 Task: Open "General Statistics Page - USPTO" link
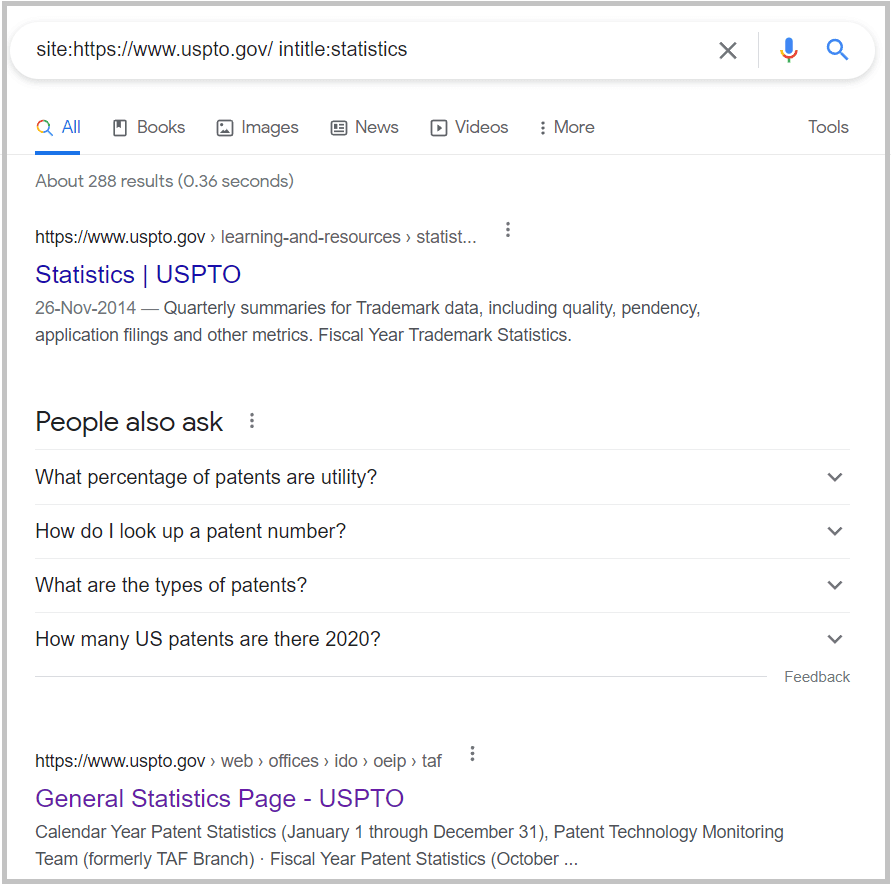tap(219, 798)
